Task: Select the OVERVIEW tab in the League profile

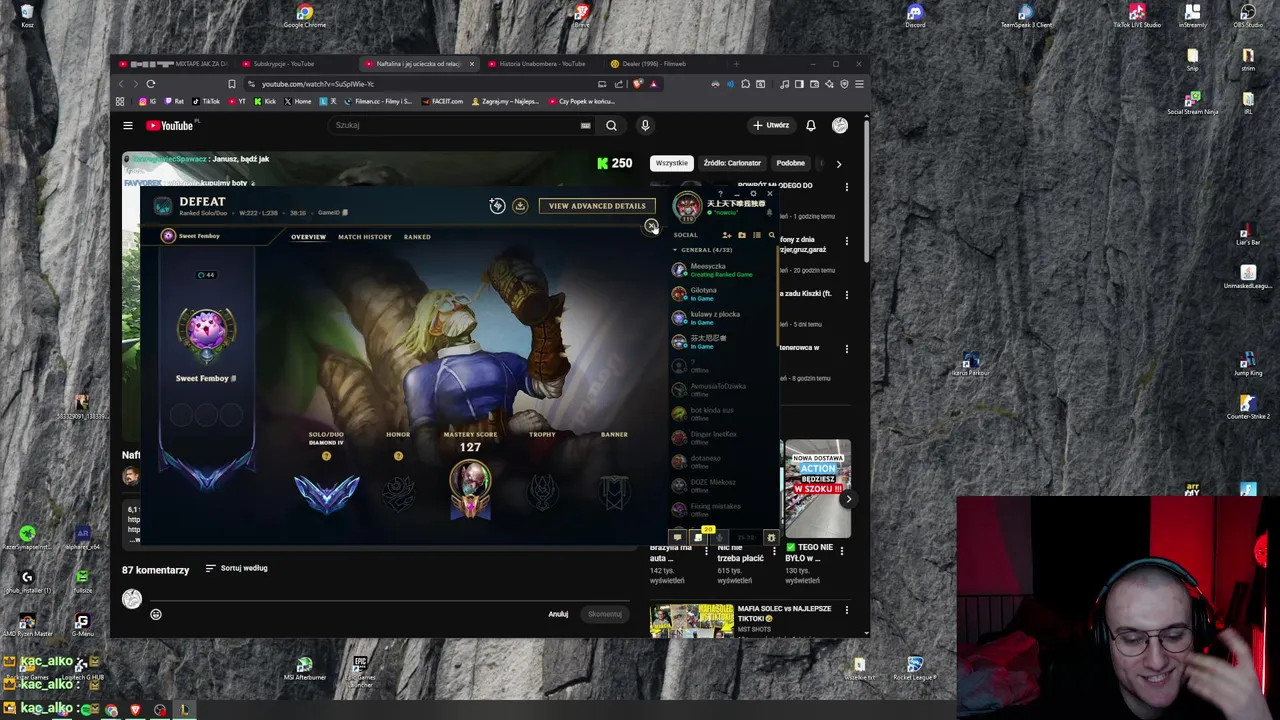Action: click(x=308, y=237)
